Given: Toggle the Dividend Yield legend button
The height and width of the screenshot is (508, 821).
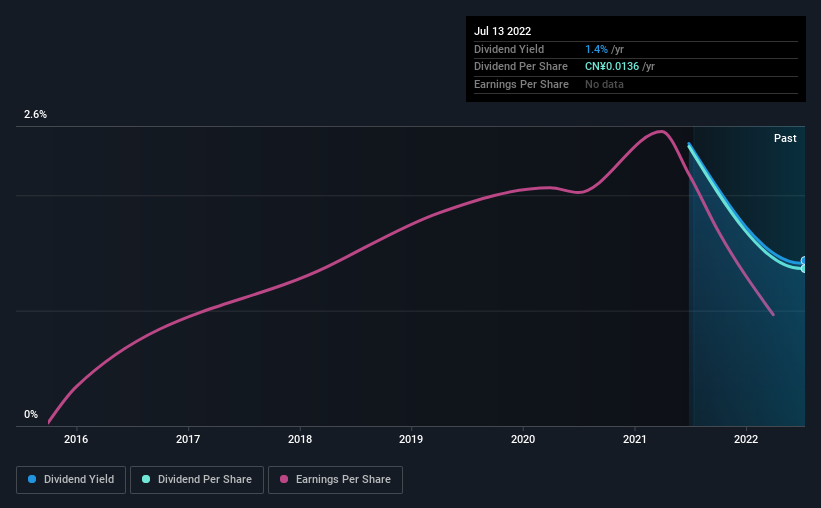Looking at the screenshot, I should click(71, 480).
